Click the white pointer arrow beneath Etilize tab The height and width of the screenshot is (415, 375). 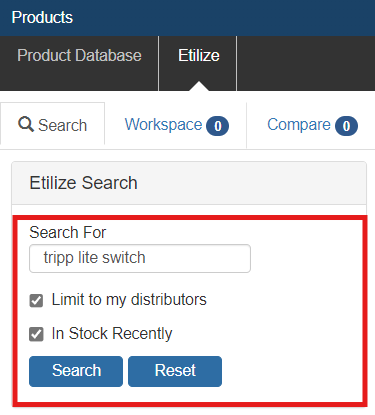199,86
